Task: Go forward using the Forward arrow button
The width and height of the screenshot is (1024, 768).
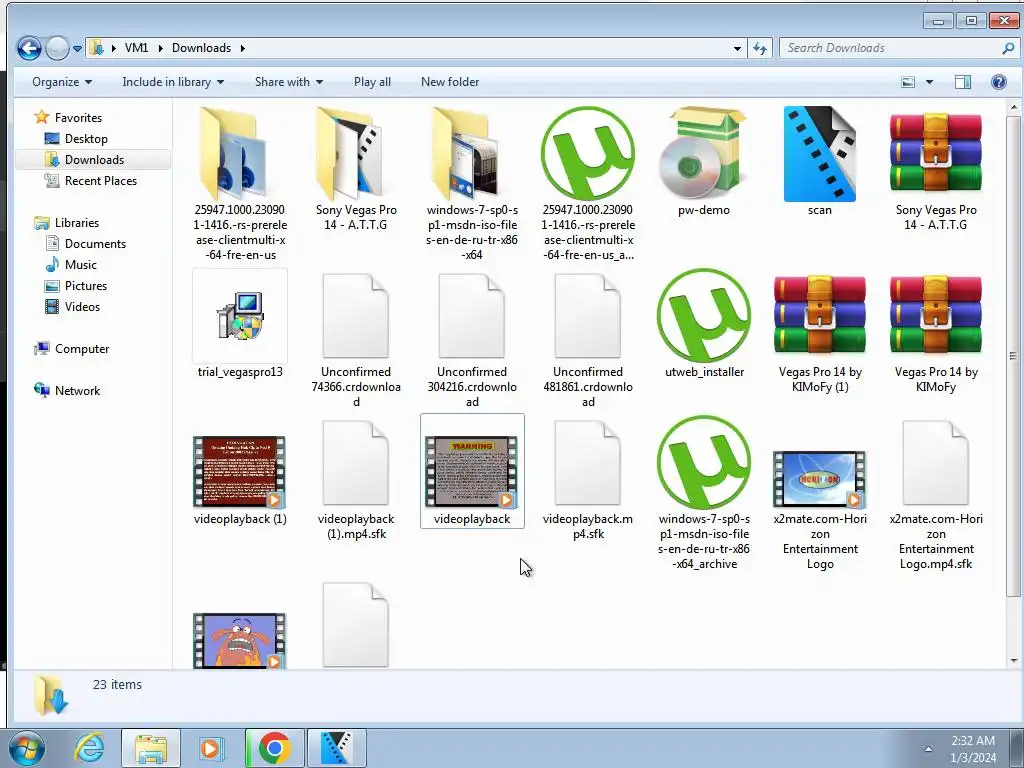Action: click(x=57, y=48)
